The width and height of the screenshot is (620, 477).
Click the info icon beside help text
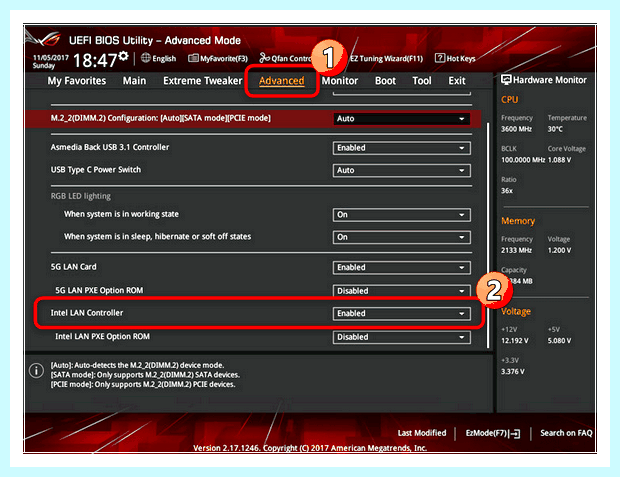tap(36, 371)
